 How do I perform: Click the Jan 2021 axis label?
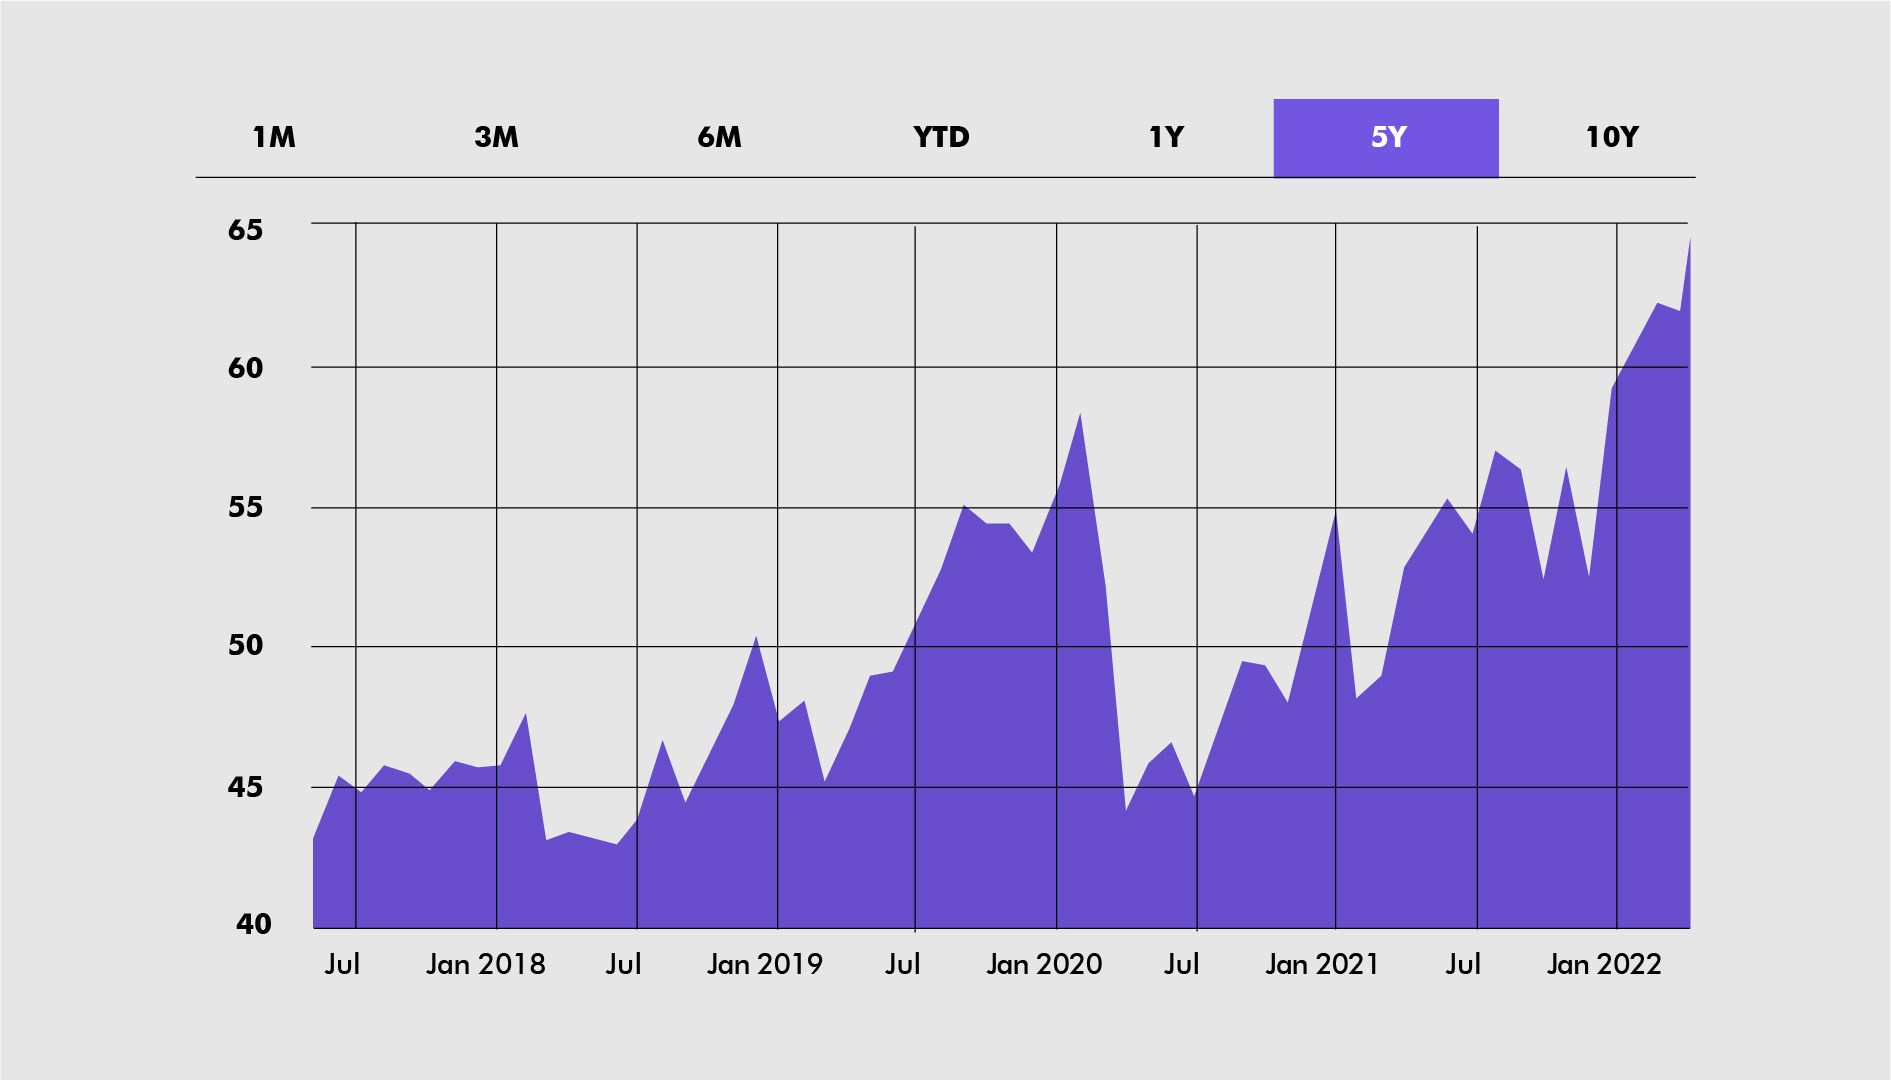tap(1322, 964)
